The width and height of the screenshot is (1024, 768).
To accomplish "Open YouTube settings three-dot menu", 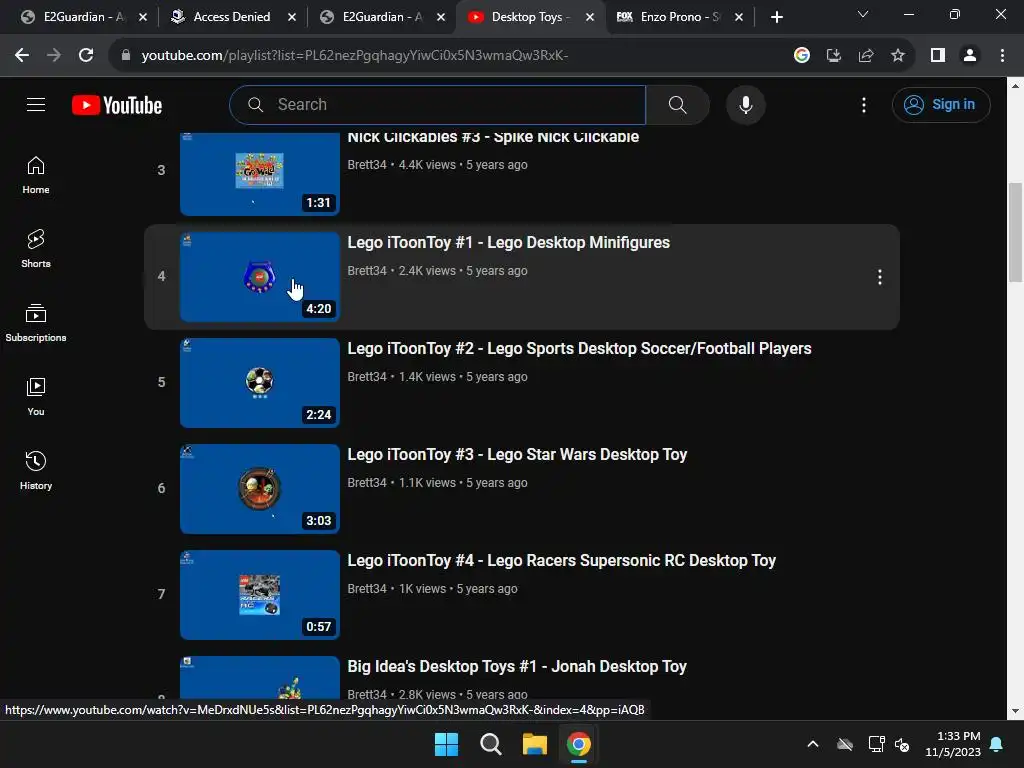I will click(863, 104).
